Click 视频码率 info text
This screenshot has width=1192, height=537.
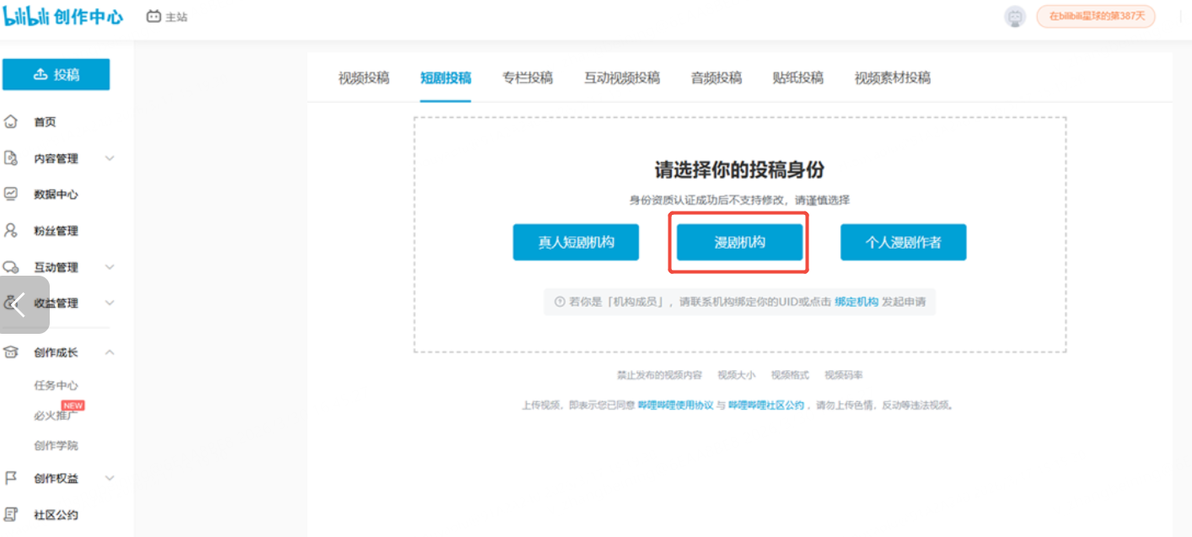coord(844,376)
